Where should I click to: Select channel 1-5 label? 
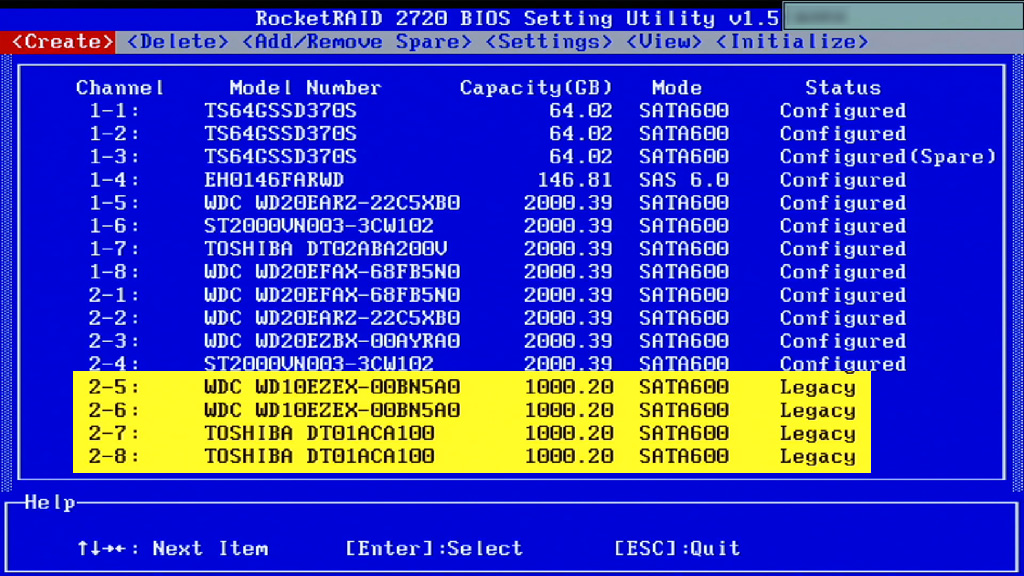click(114, 203)
